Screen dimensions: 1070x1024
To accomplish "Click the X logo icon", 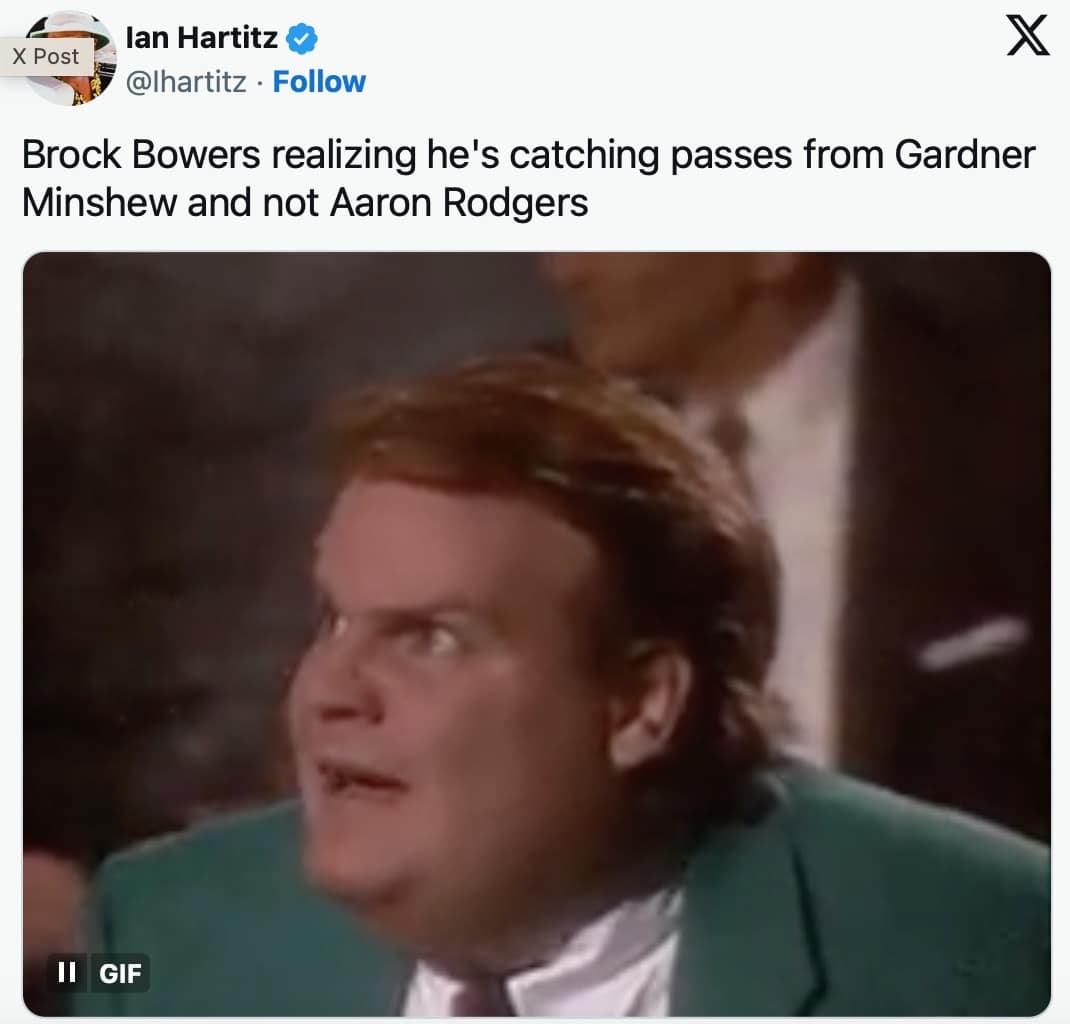I will [x=1028, y=36].
